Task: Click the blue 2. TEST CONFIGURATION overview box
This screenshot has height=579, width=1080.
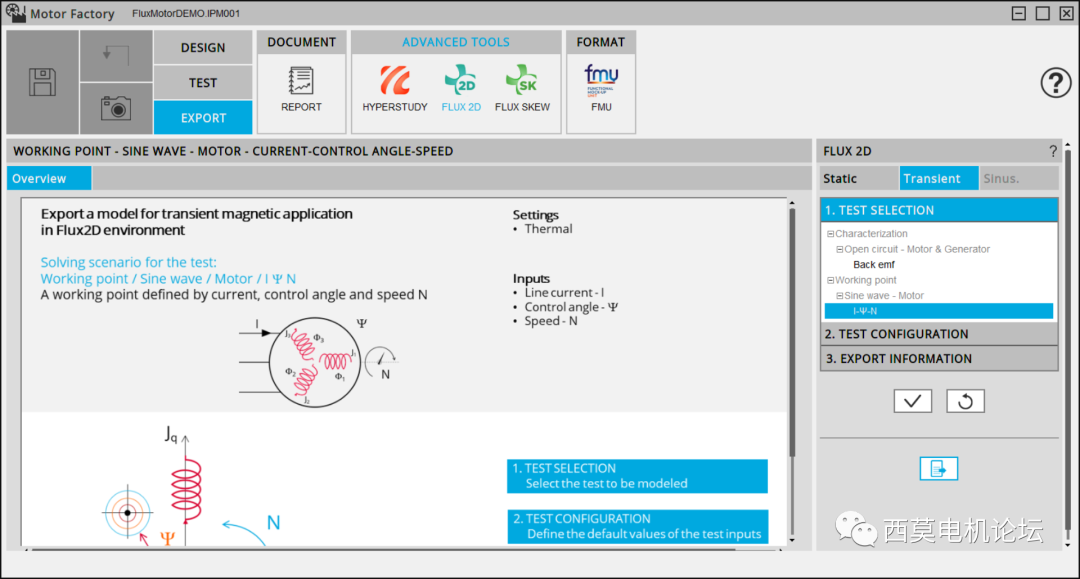Action: [637, 526]
